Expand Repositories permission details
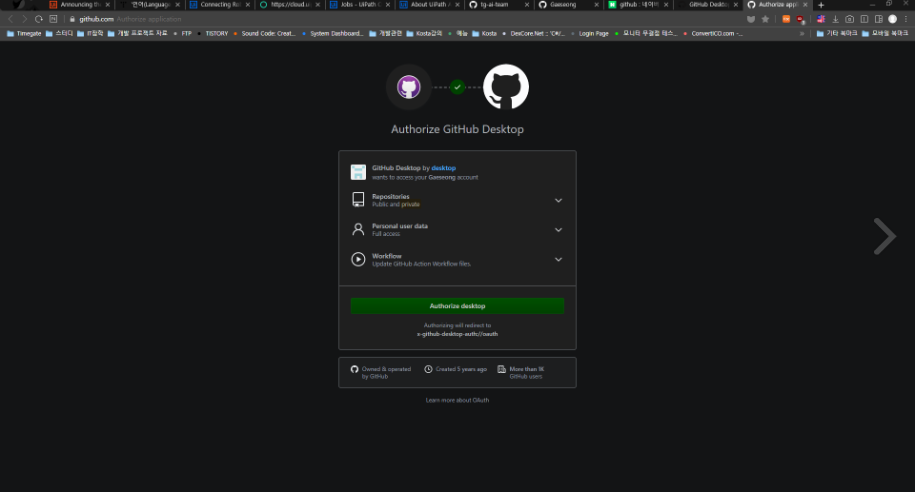Screen dimensions: 916x494 coord(558,200)
